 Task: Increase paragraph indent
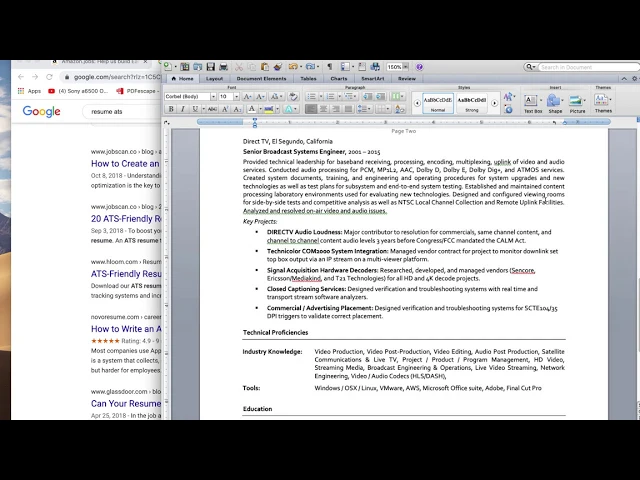[380, 96]
